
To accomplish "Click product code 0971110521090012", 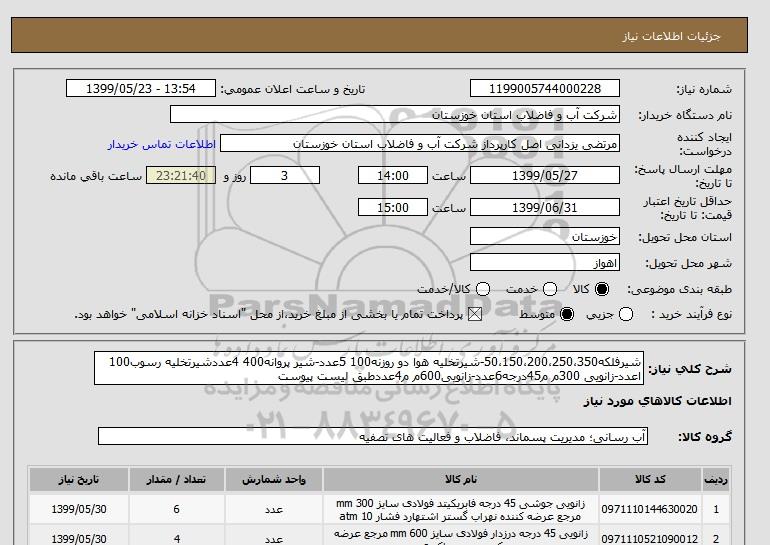I will coord(649,539).
